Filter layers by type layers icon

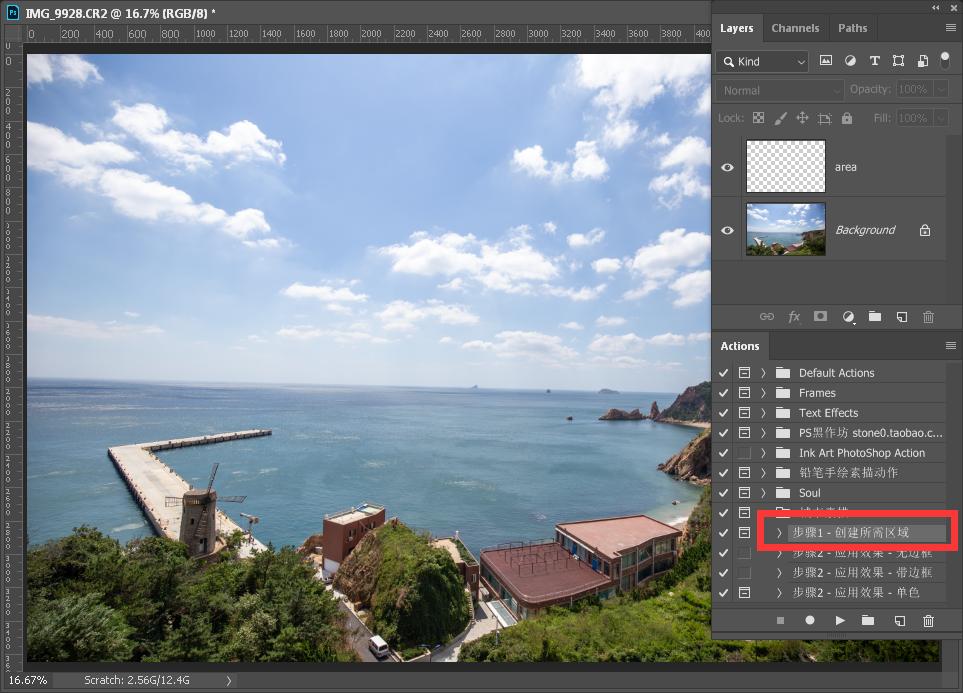coord(875,61)
